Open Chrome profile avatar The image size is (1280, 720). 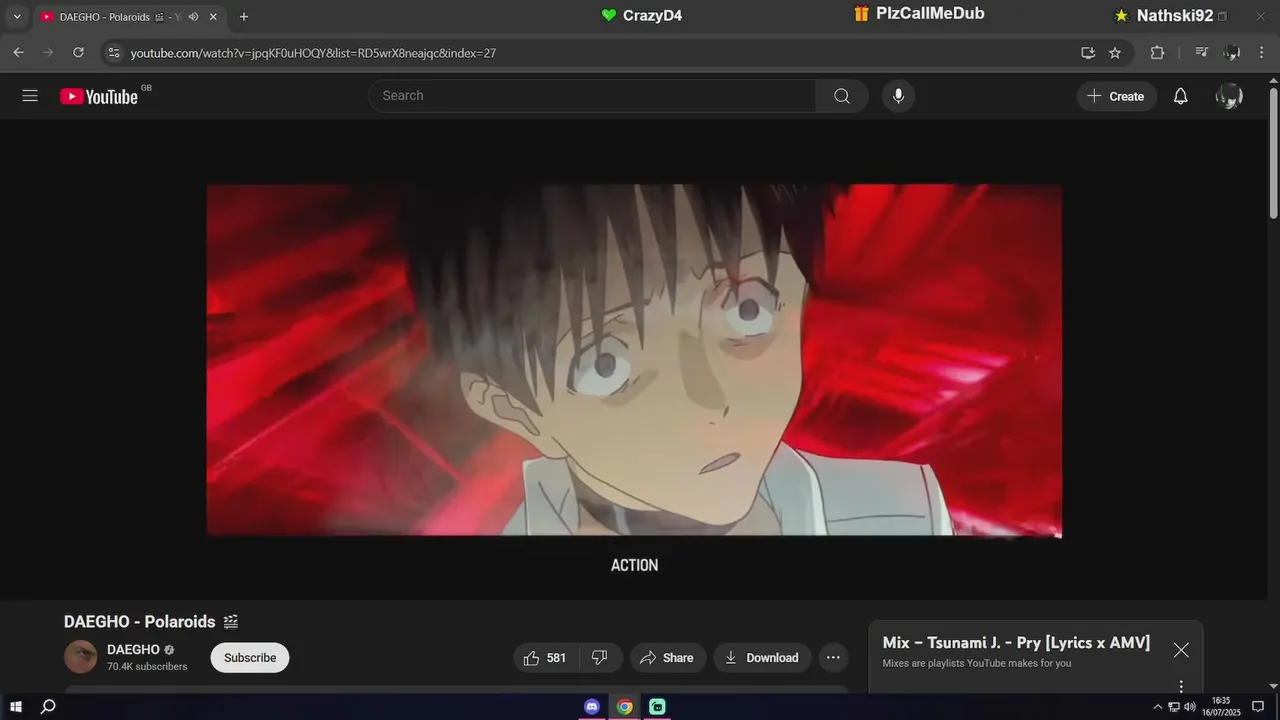(x=1232, y=53)
